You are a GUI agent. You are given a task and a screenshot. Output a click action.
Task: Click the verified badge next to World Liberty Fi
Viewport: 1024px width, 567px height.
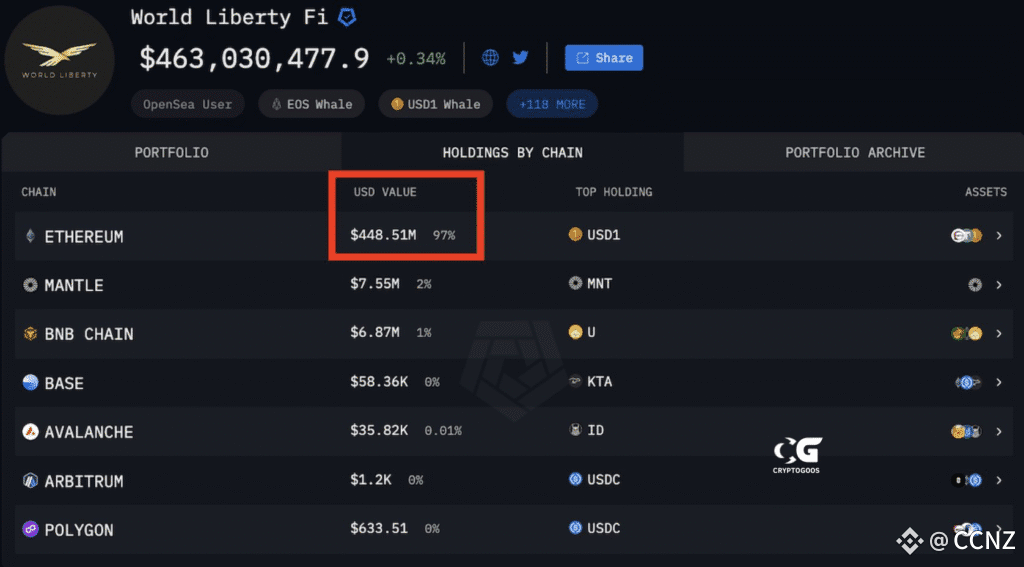[x=347, y=18]
